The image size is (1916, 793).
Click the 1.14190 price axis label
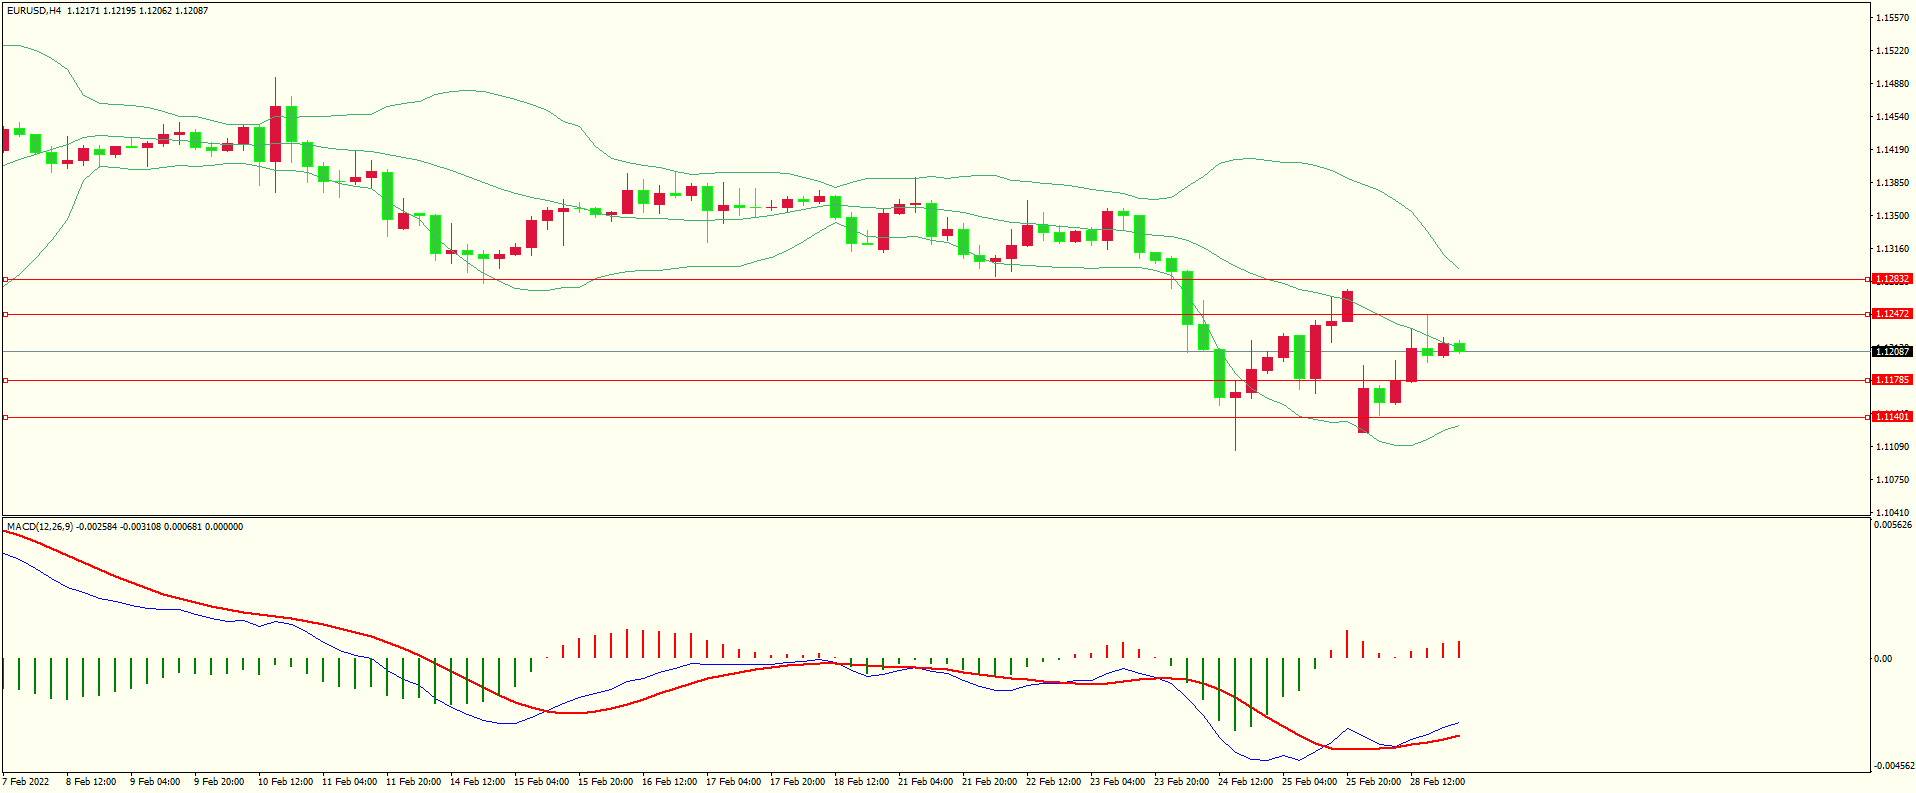coord(1893,150)
